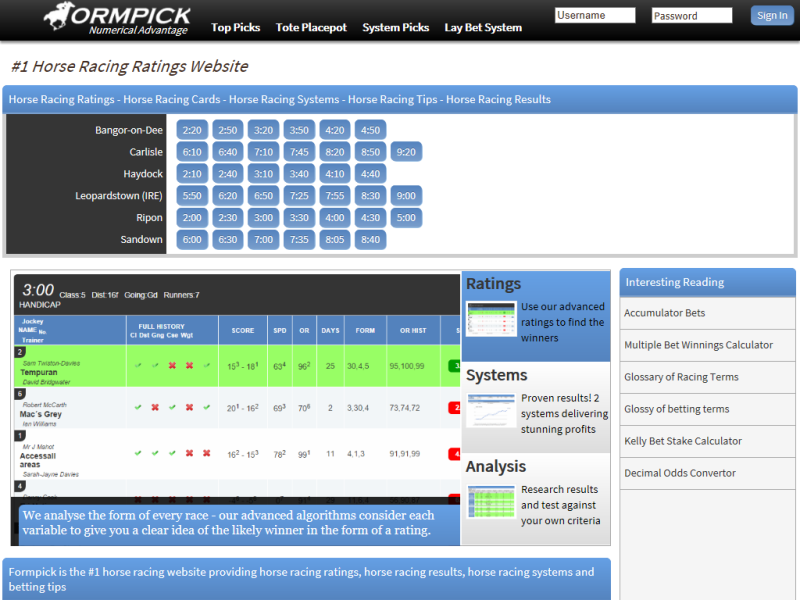Open Carlisle 6:40 race card
This screenshot has height=600, width=800.
pyautogui.click(x=228, y=152)
